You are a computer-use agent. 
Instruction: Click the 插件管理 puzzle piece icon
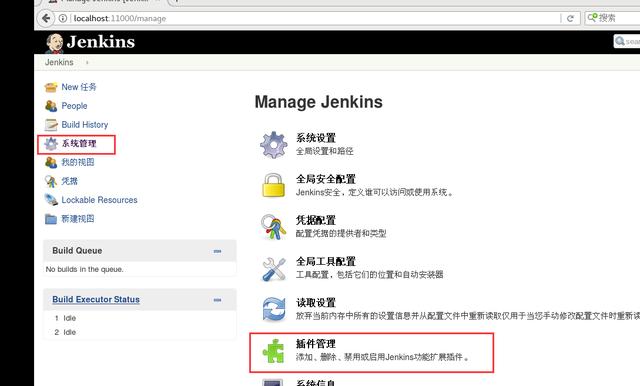coord(273,351)
